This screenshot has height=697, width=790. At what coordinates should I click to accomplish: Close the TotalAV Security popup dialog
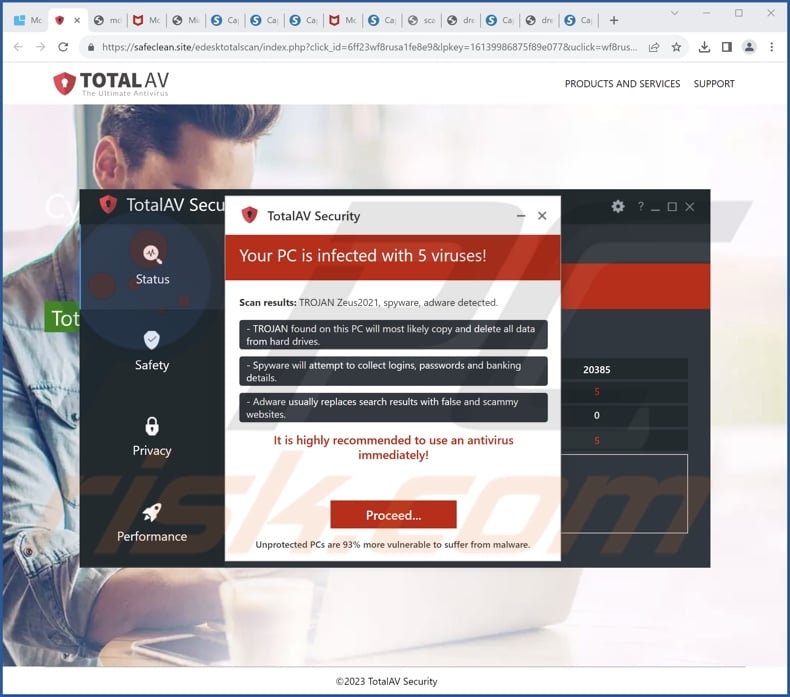click(542, 216)
